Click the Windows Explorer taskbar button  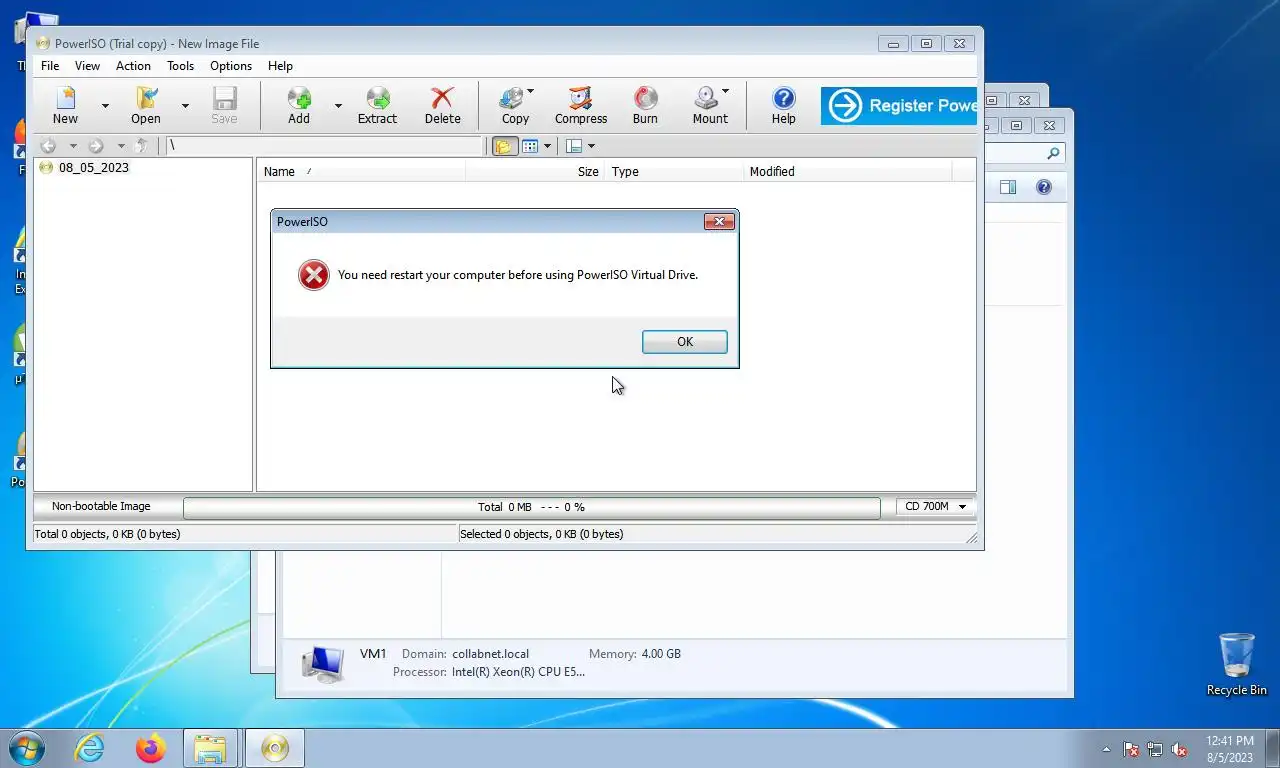pyautogui.click(x=211, y=748)
